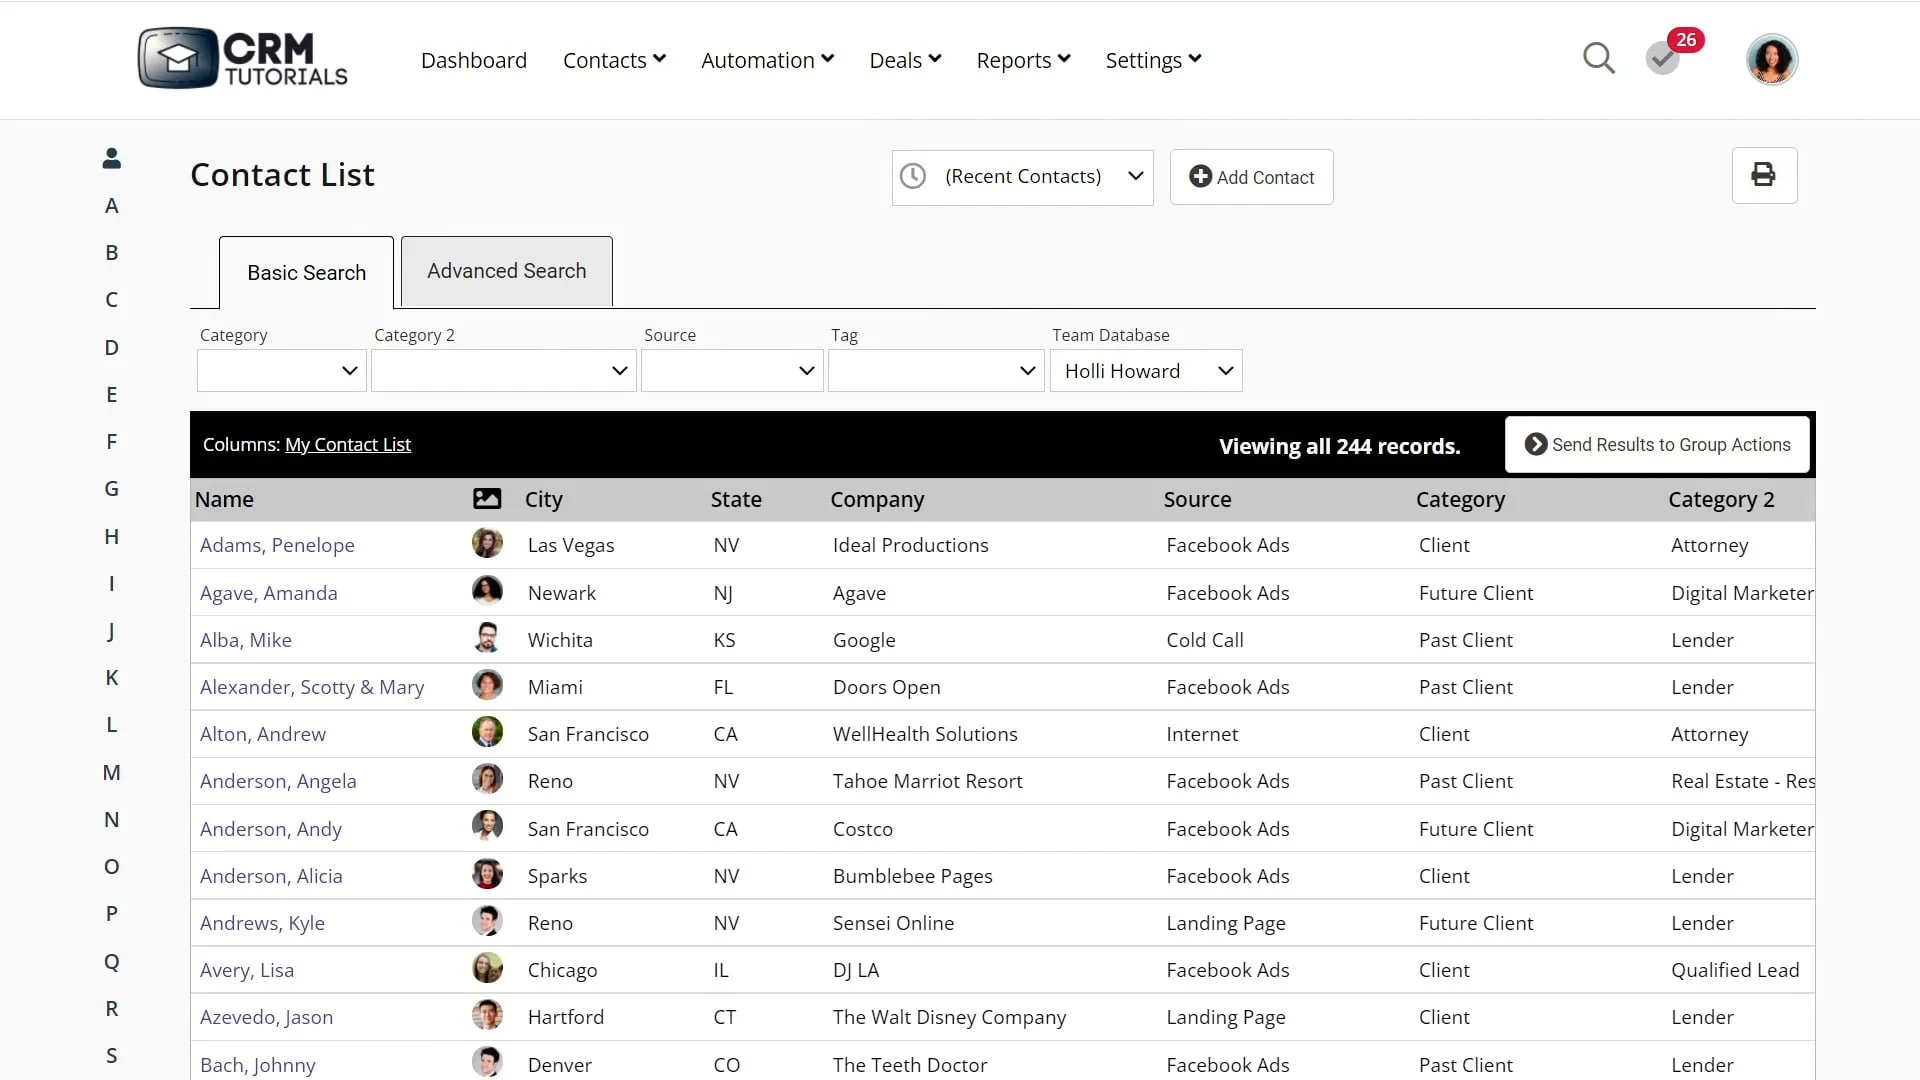This screenshot has height=1080, width=1920.
Task: Click the printer icon button
Action: click(1764, 176)
